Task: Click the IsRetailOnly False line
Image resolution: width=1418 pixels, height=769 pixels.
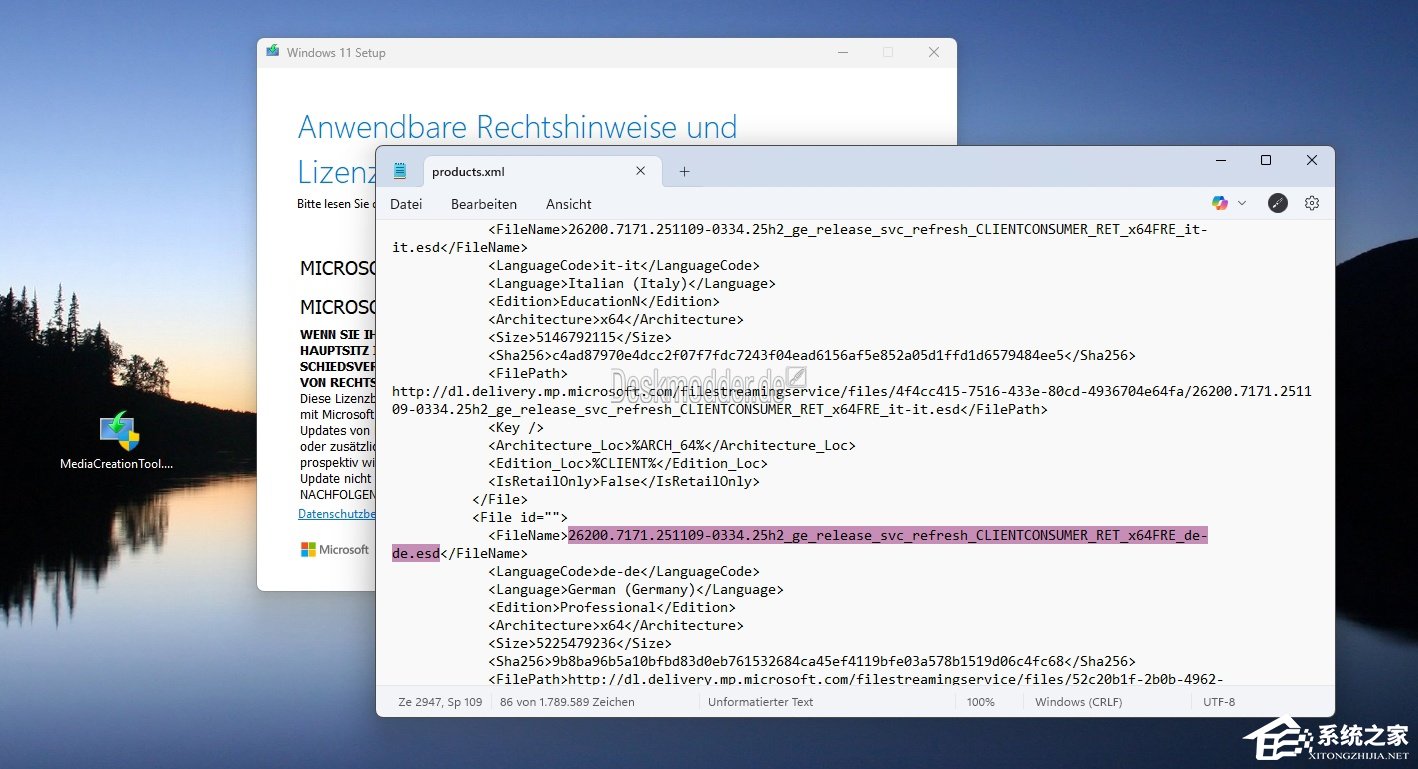Action: pos(624,481)
